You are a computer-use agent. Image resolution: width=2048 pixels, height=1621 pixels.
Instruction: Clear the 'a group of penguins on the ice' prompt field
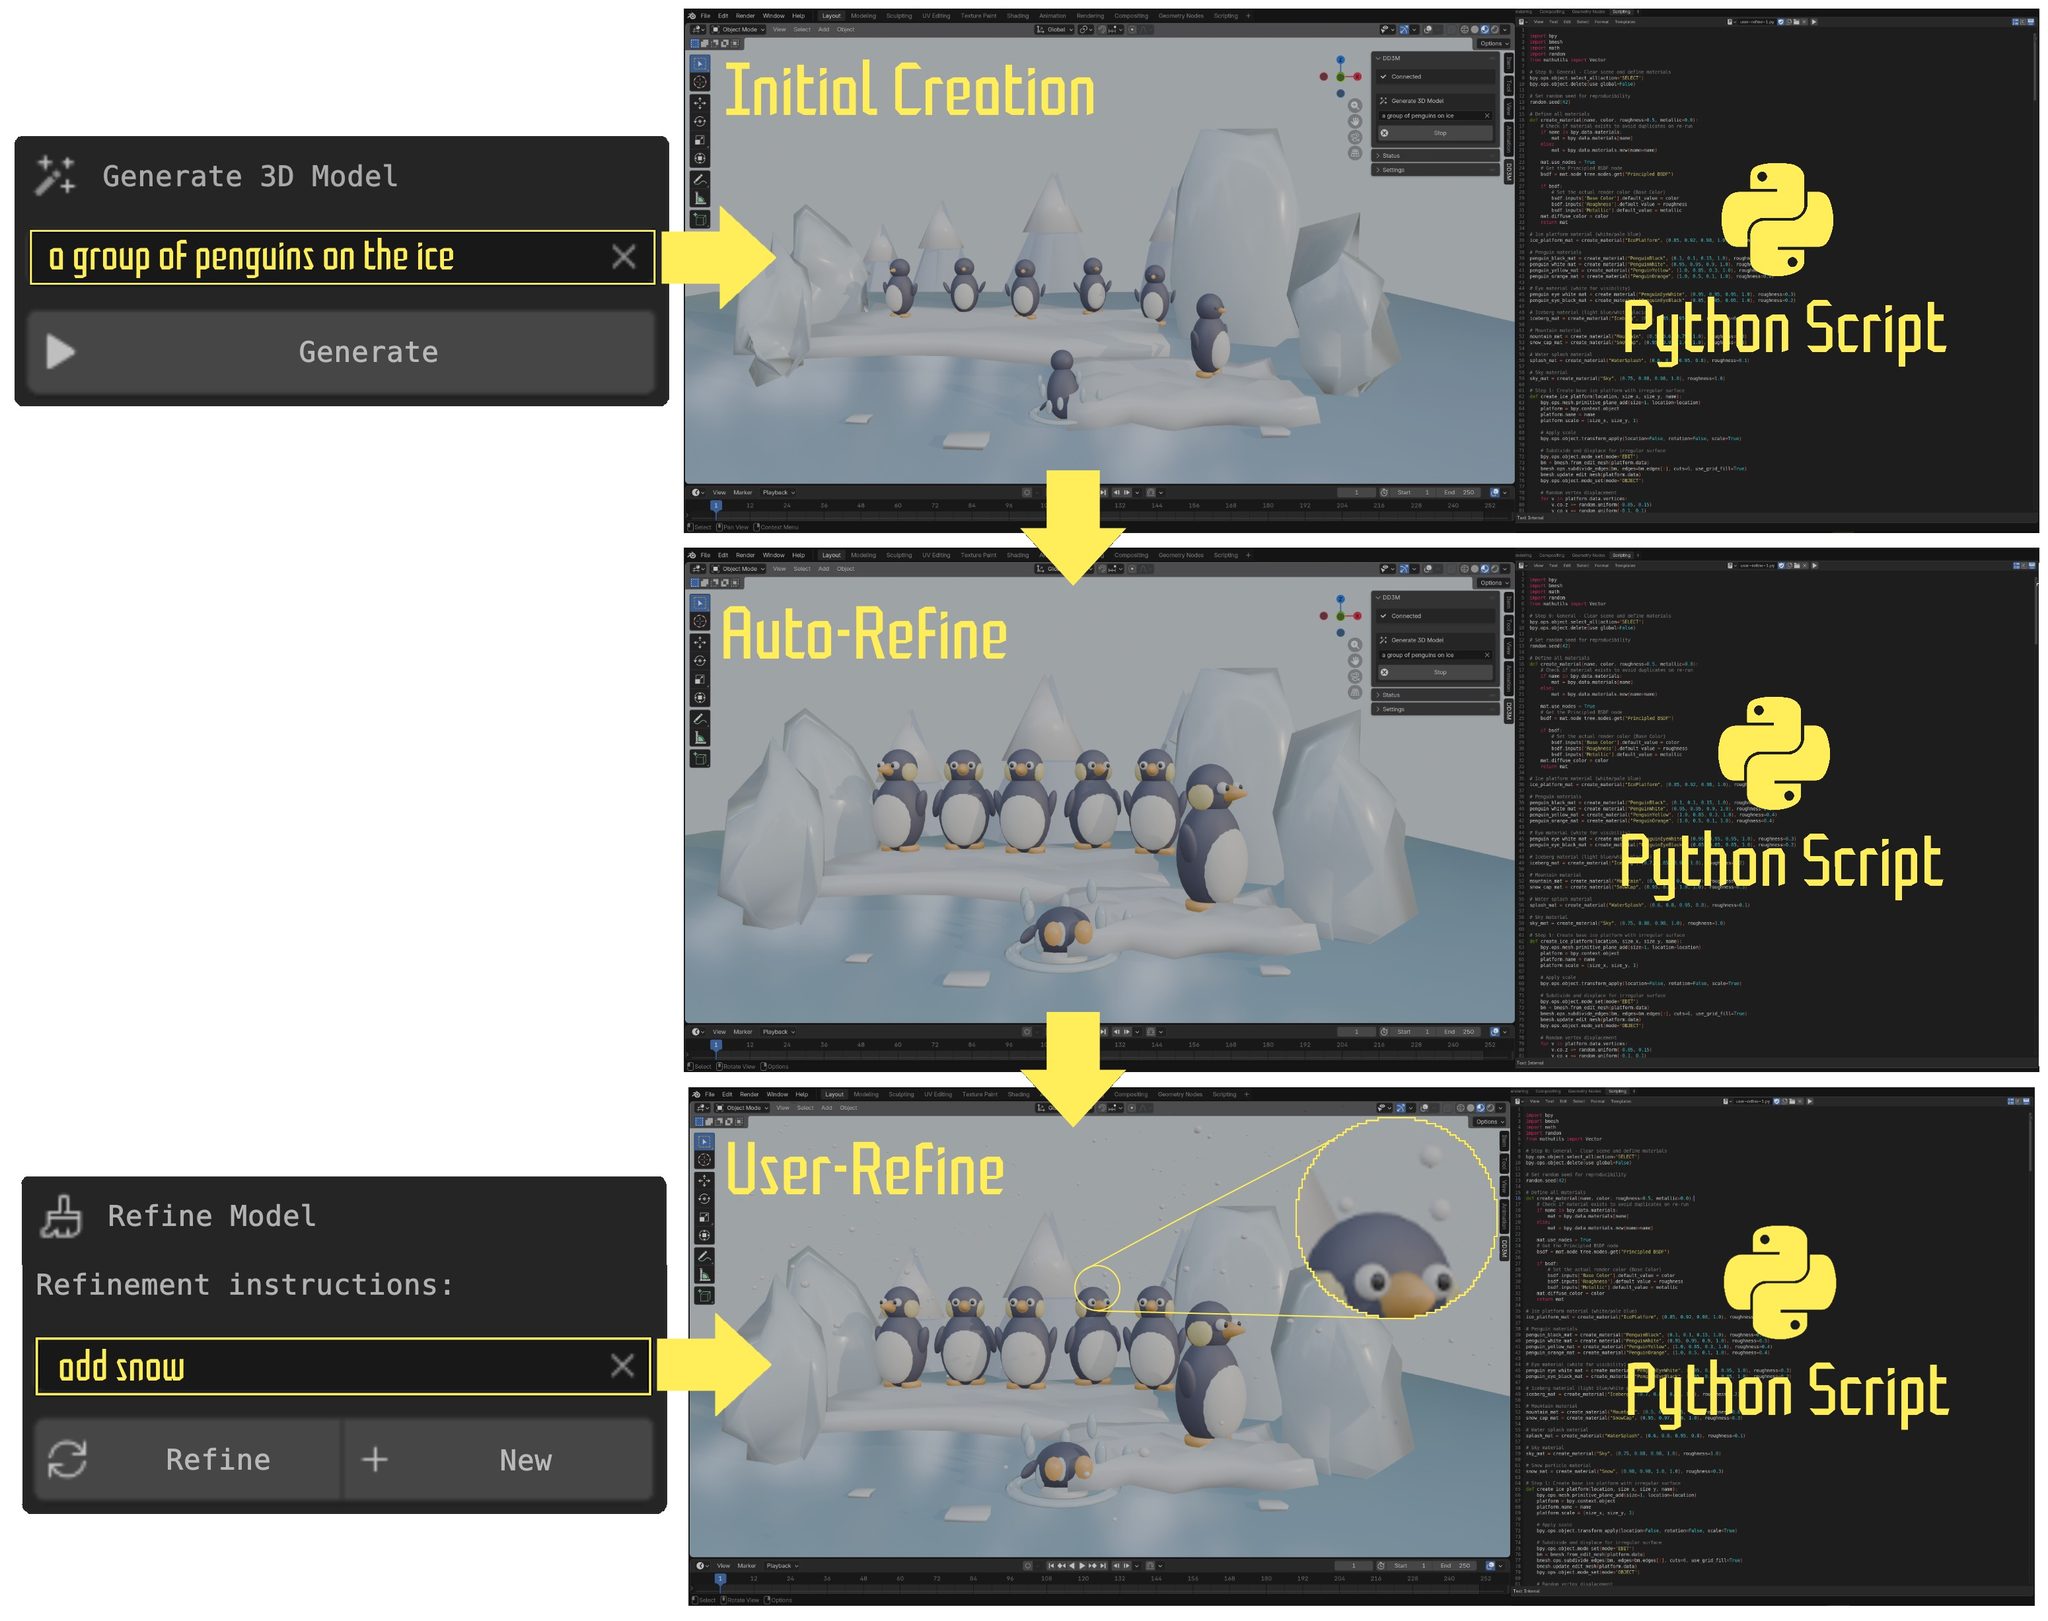pyautogui.click(x=624, y=257)
